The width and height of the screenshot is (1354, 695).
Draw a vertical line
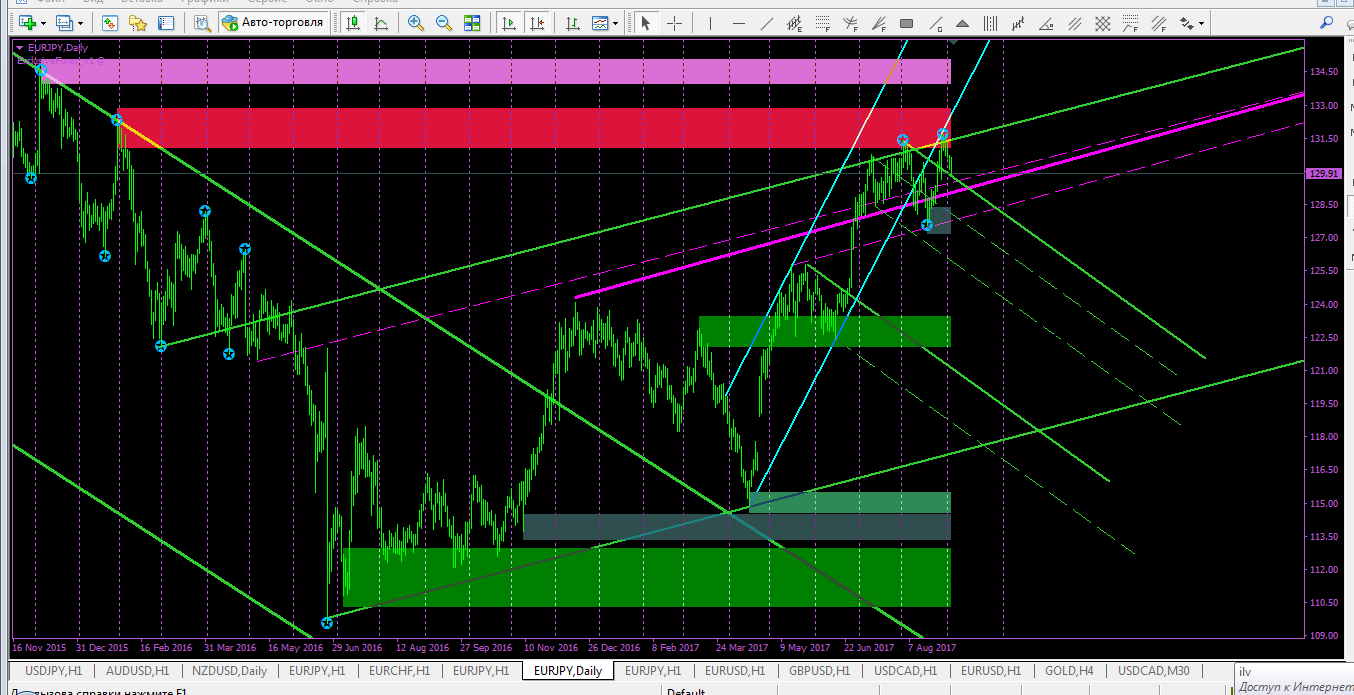pyautogui.click(x=711, y=22)
